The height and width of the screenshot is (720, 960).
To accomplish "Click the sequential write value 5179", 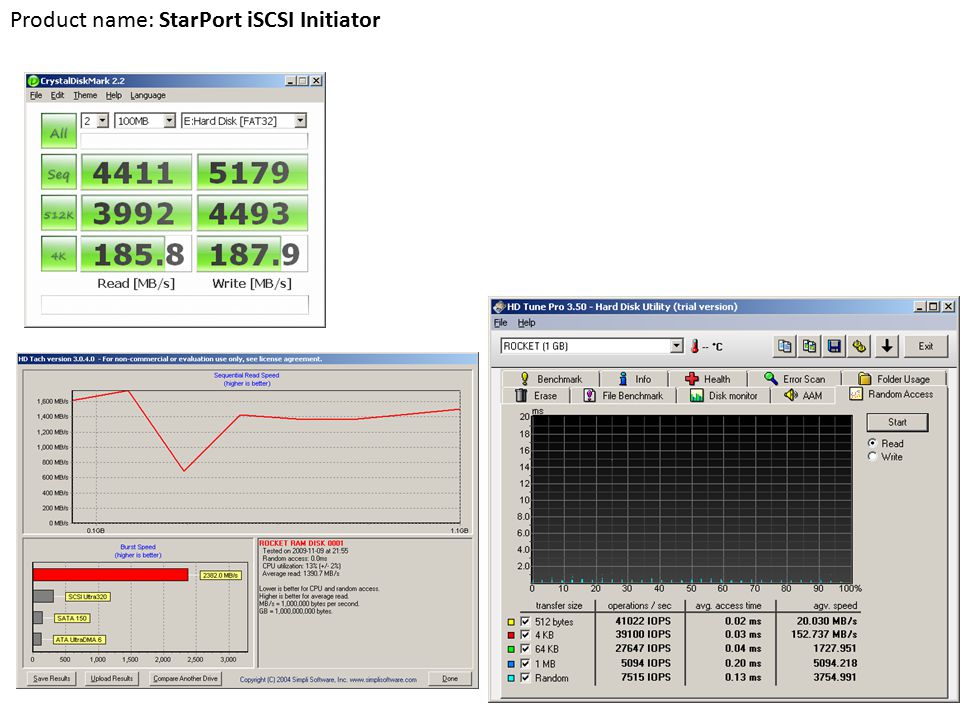I will pyautogui.click(x=252, y=173).
